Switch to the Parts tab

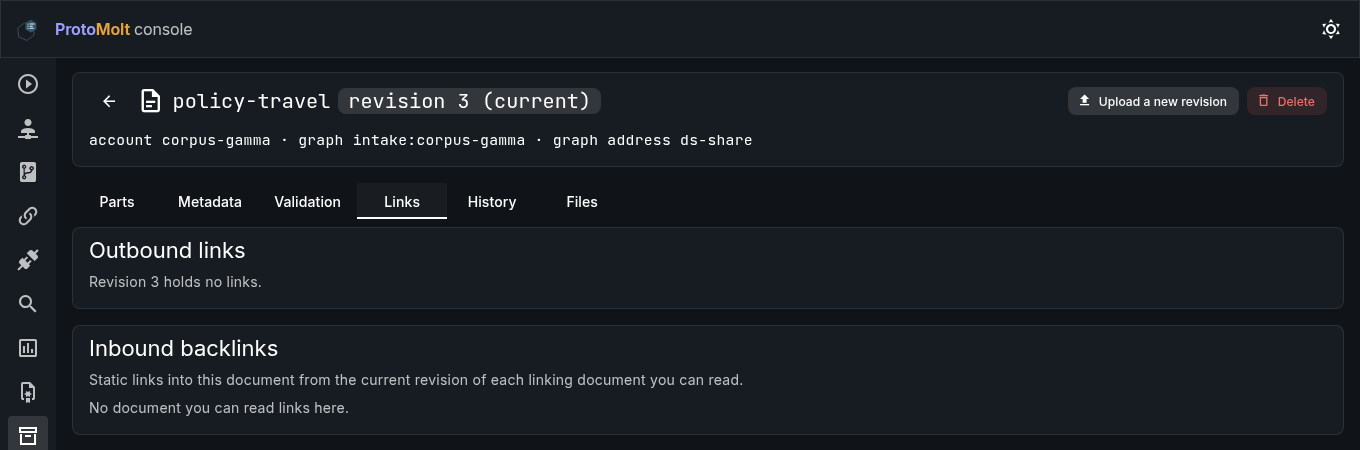point(117,201)
